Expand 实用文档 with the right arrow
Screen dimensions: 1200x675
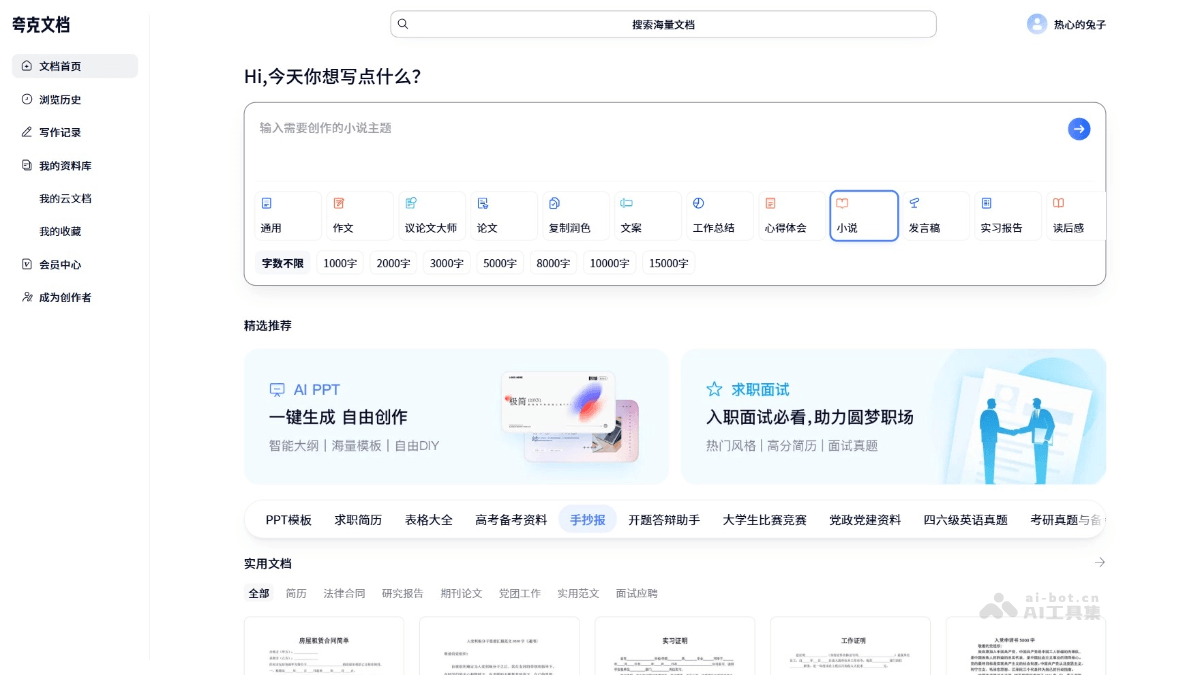pos(1099,563)
